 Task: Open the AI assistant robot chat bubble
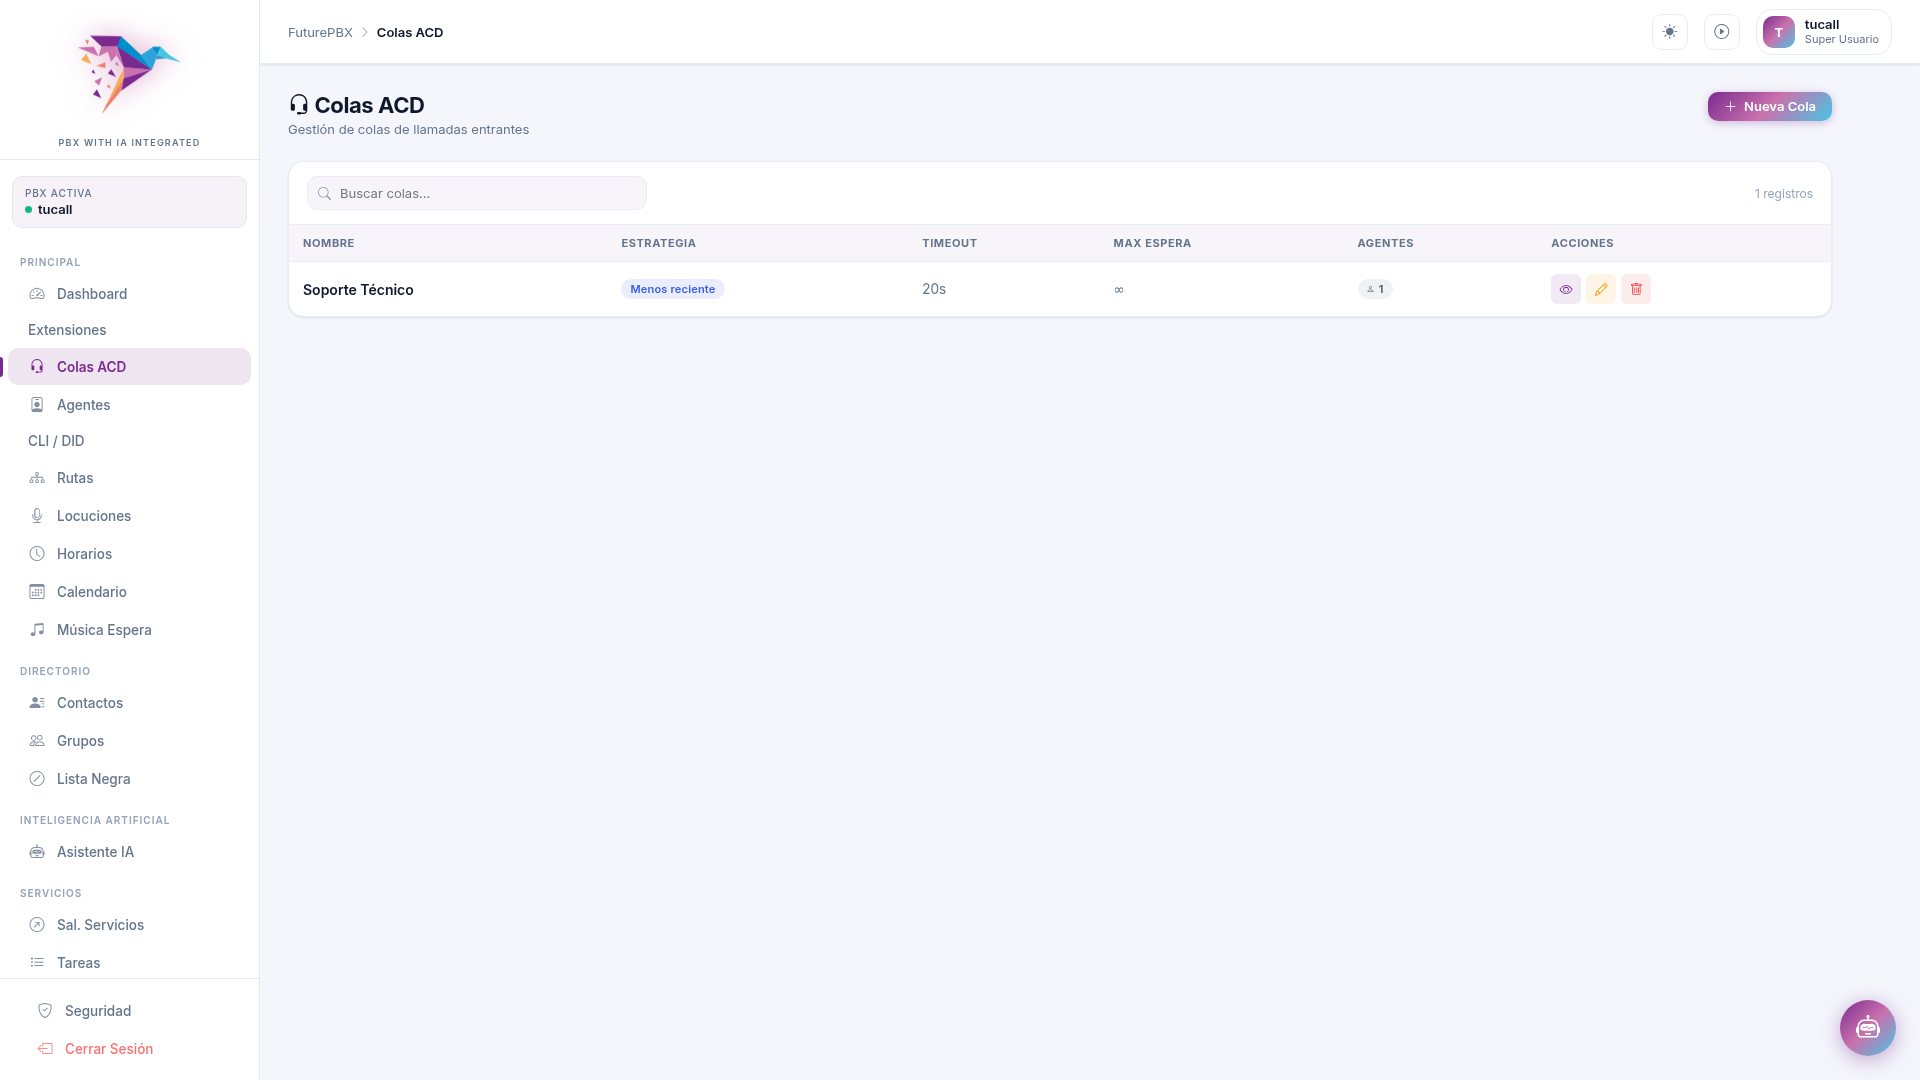click(1867, 1027)
